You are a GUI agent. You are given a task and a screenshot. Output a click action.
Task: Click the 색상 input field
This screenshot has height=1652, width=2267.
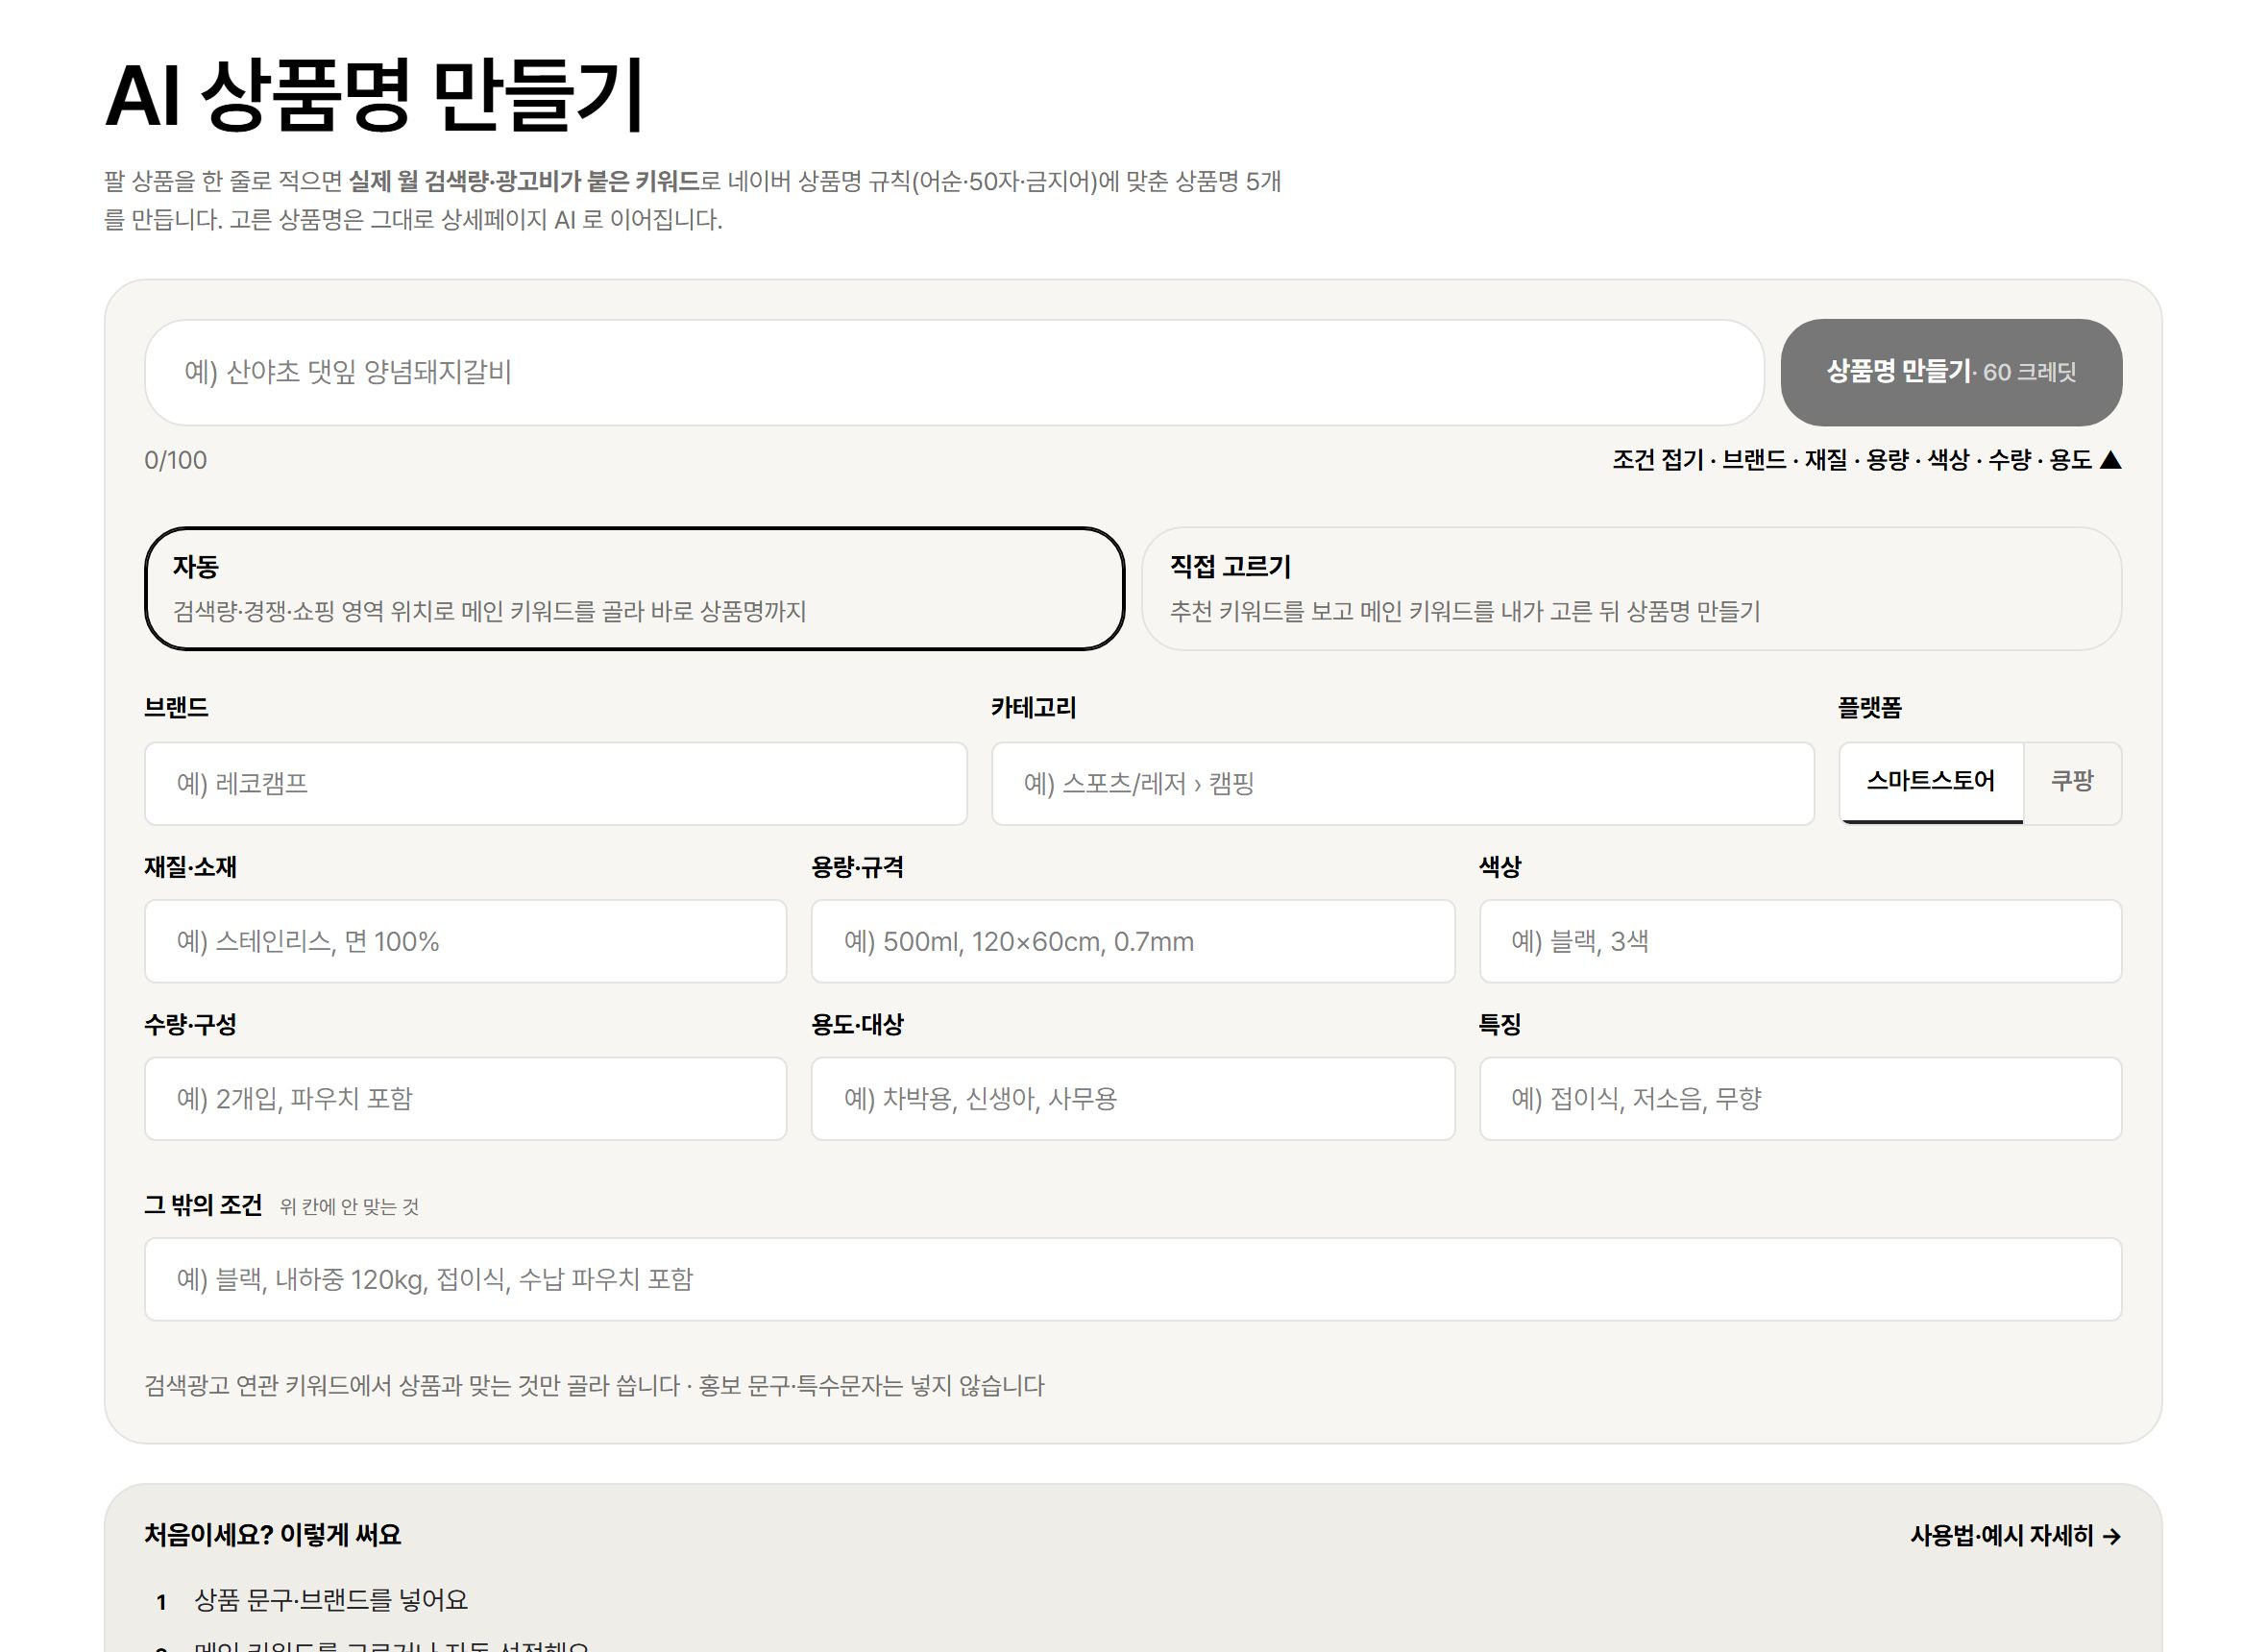click(1800, 941)
